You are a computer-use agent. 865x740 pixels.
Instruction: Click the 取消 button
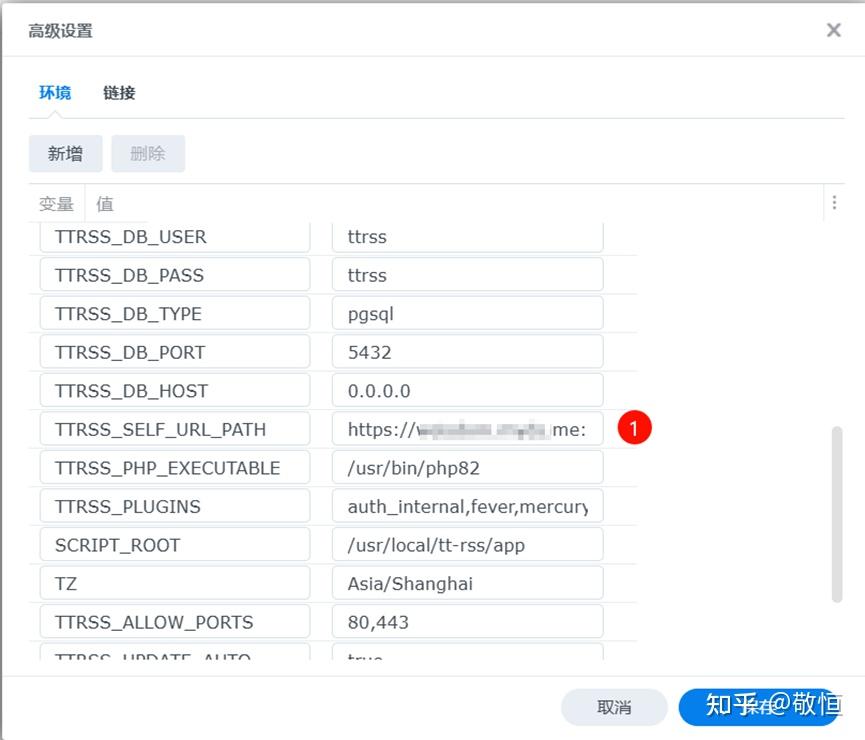pyautogui.click(x=614, y=707)
